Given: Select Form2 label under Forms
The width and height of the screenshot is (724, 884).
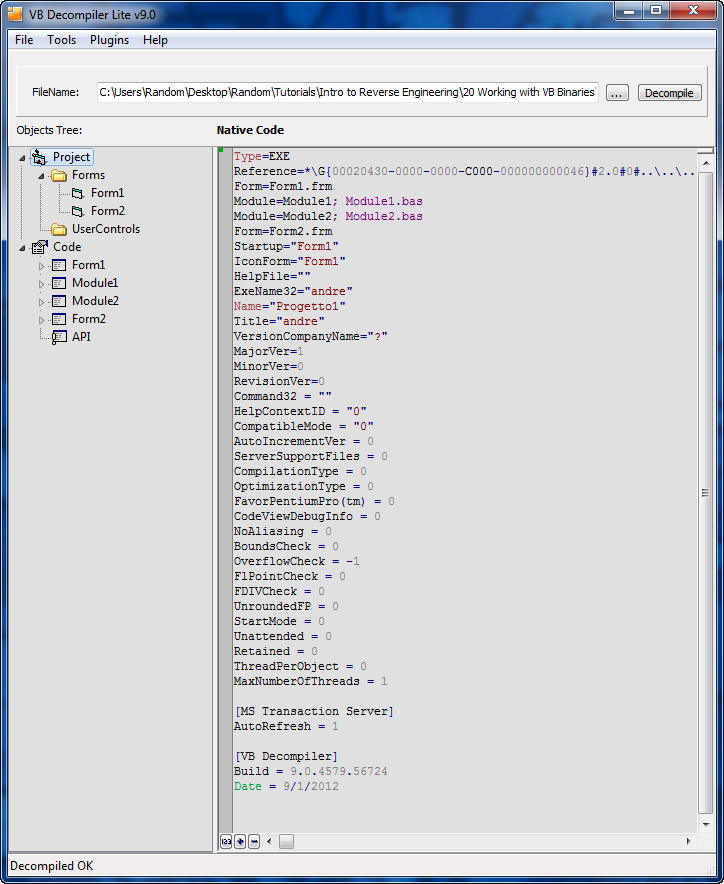Looking at the screenshot, I should pyautogui.click(x=108, y=211).
